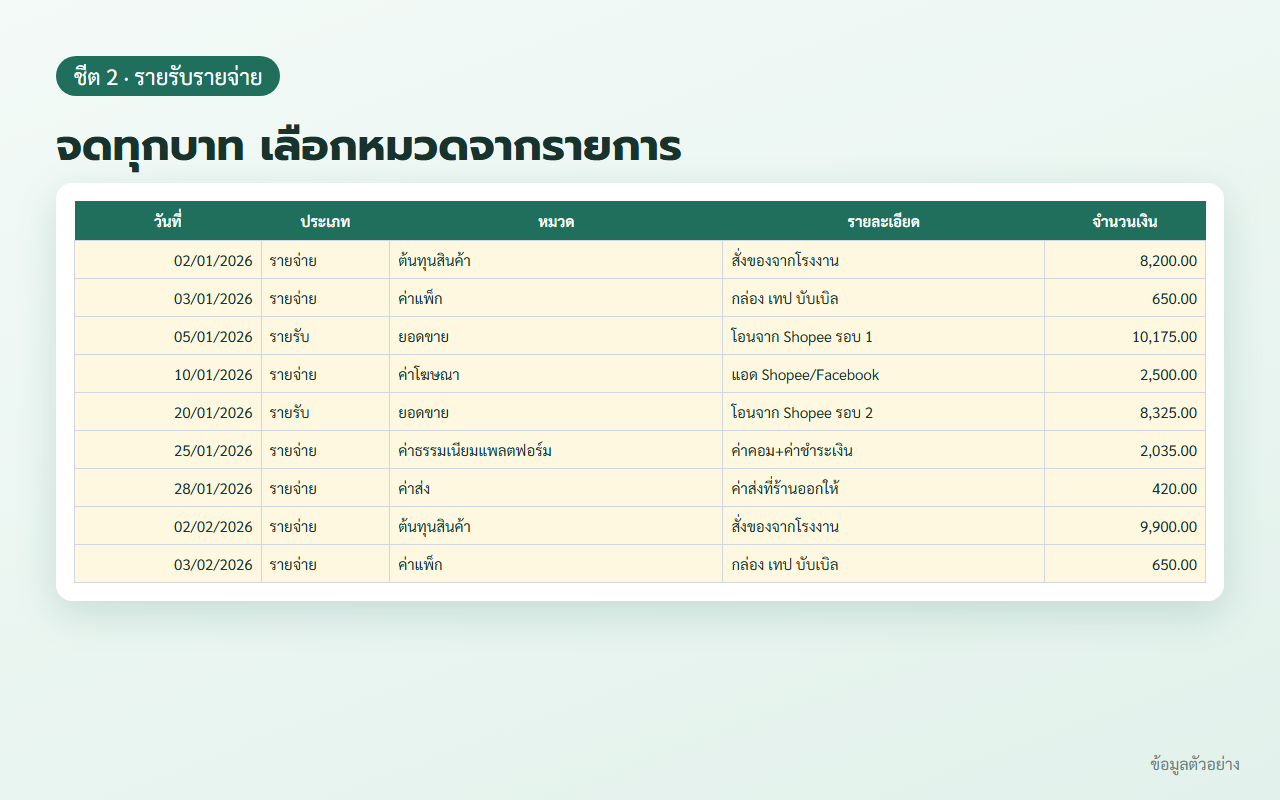Image resolution: width=1280 pixels, height=800 pixels.
Task: Select the detail โอนจาก Shopee รอบ 2
Action: point(883,412)
